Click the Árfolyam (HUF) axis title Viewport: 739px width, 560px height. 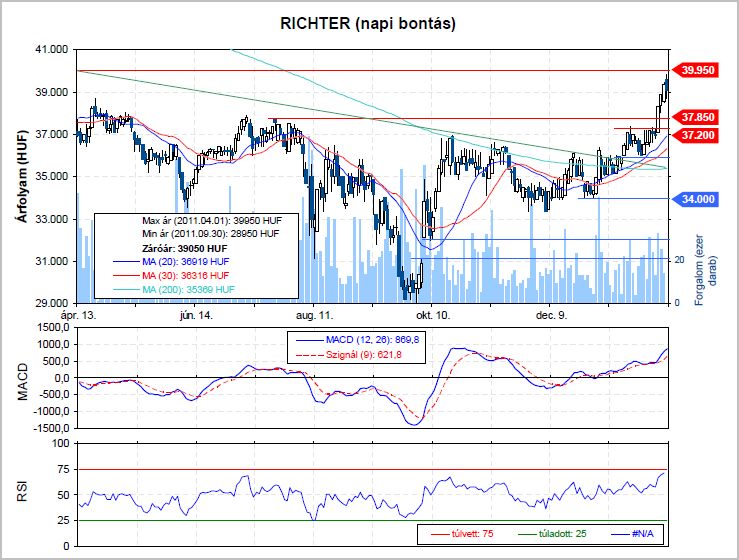tap(22, 176)
